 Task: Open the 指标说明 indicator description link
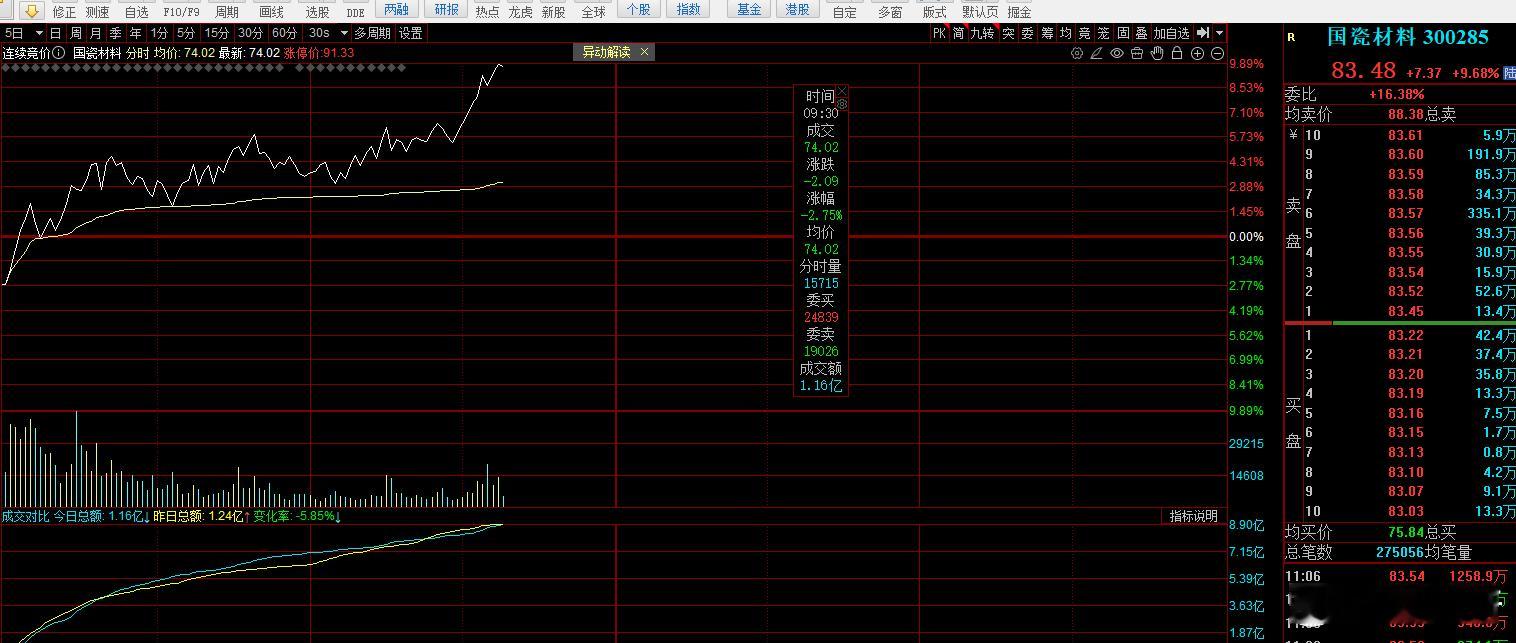pyautogui.click(x=1194, y=516)
